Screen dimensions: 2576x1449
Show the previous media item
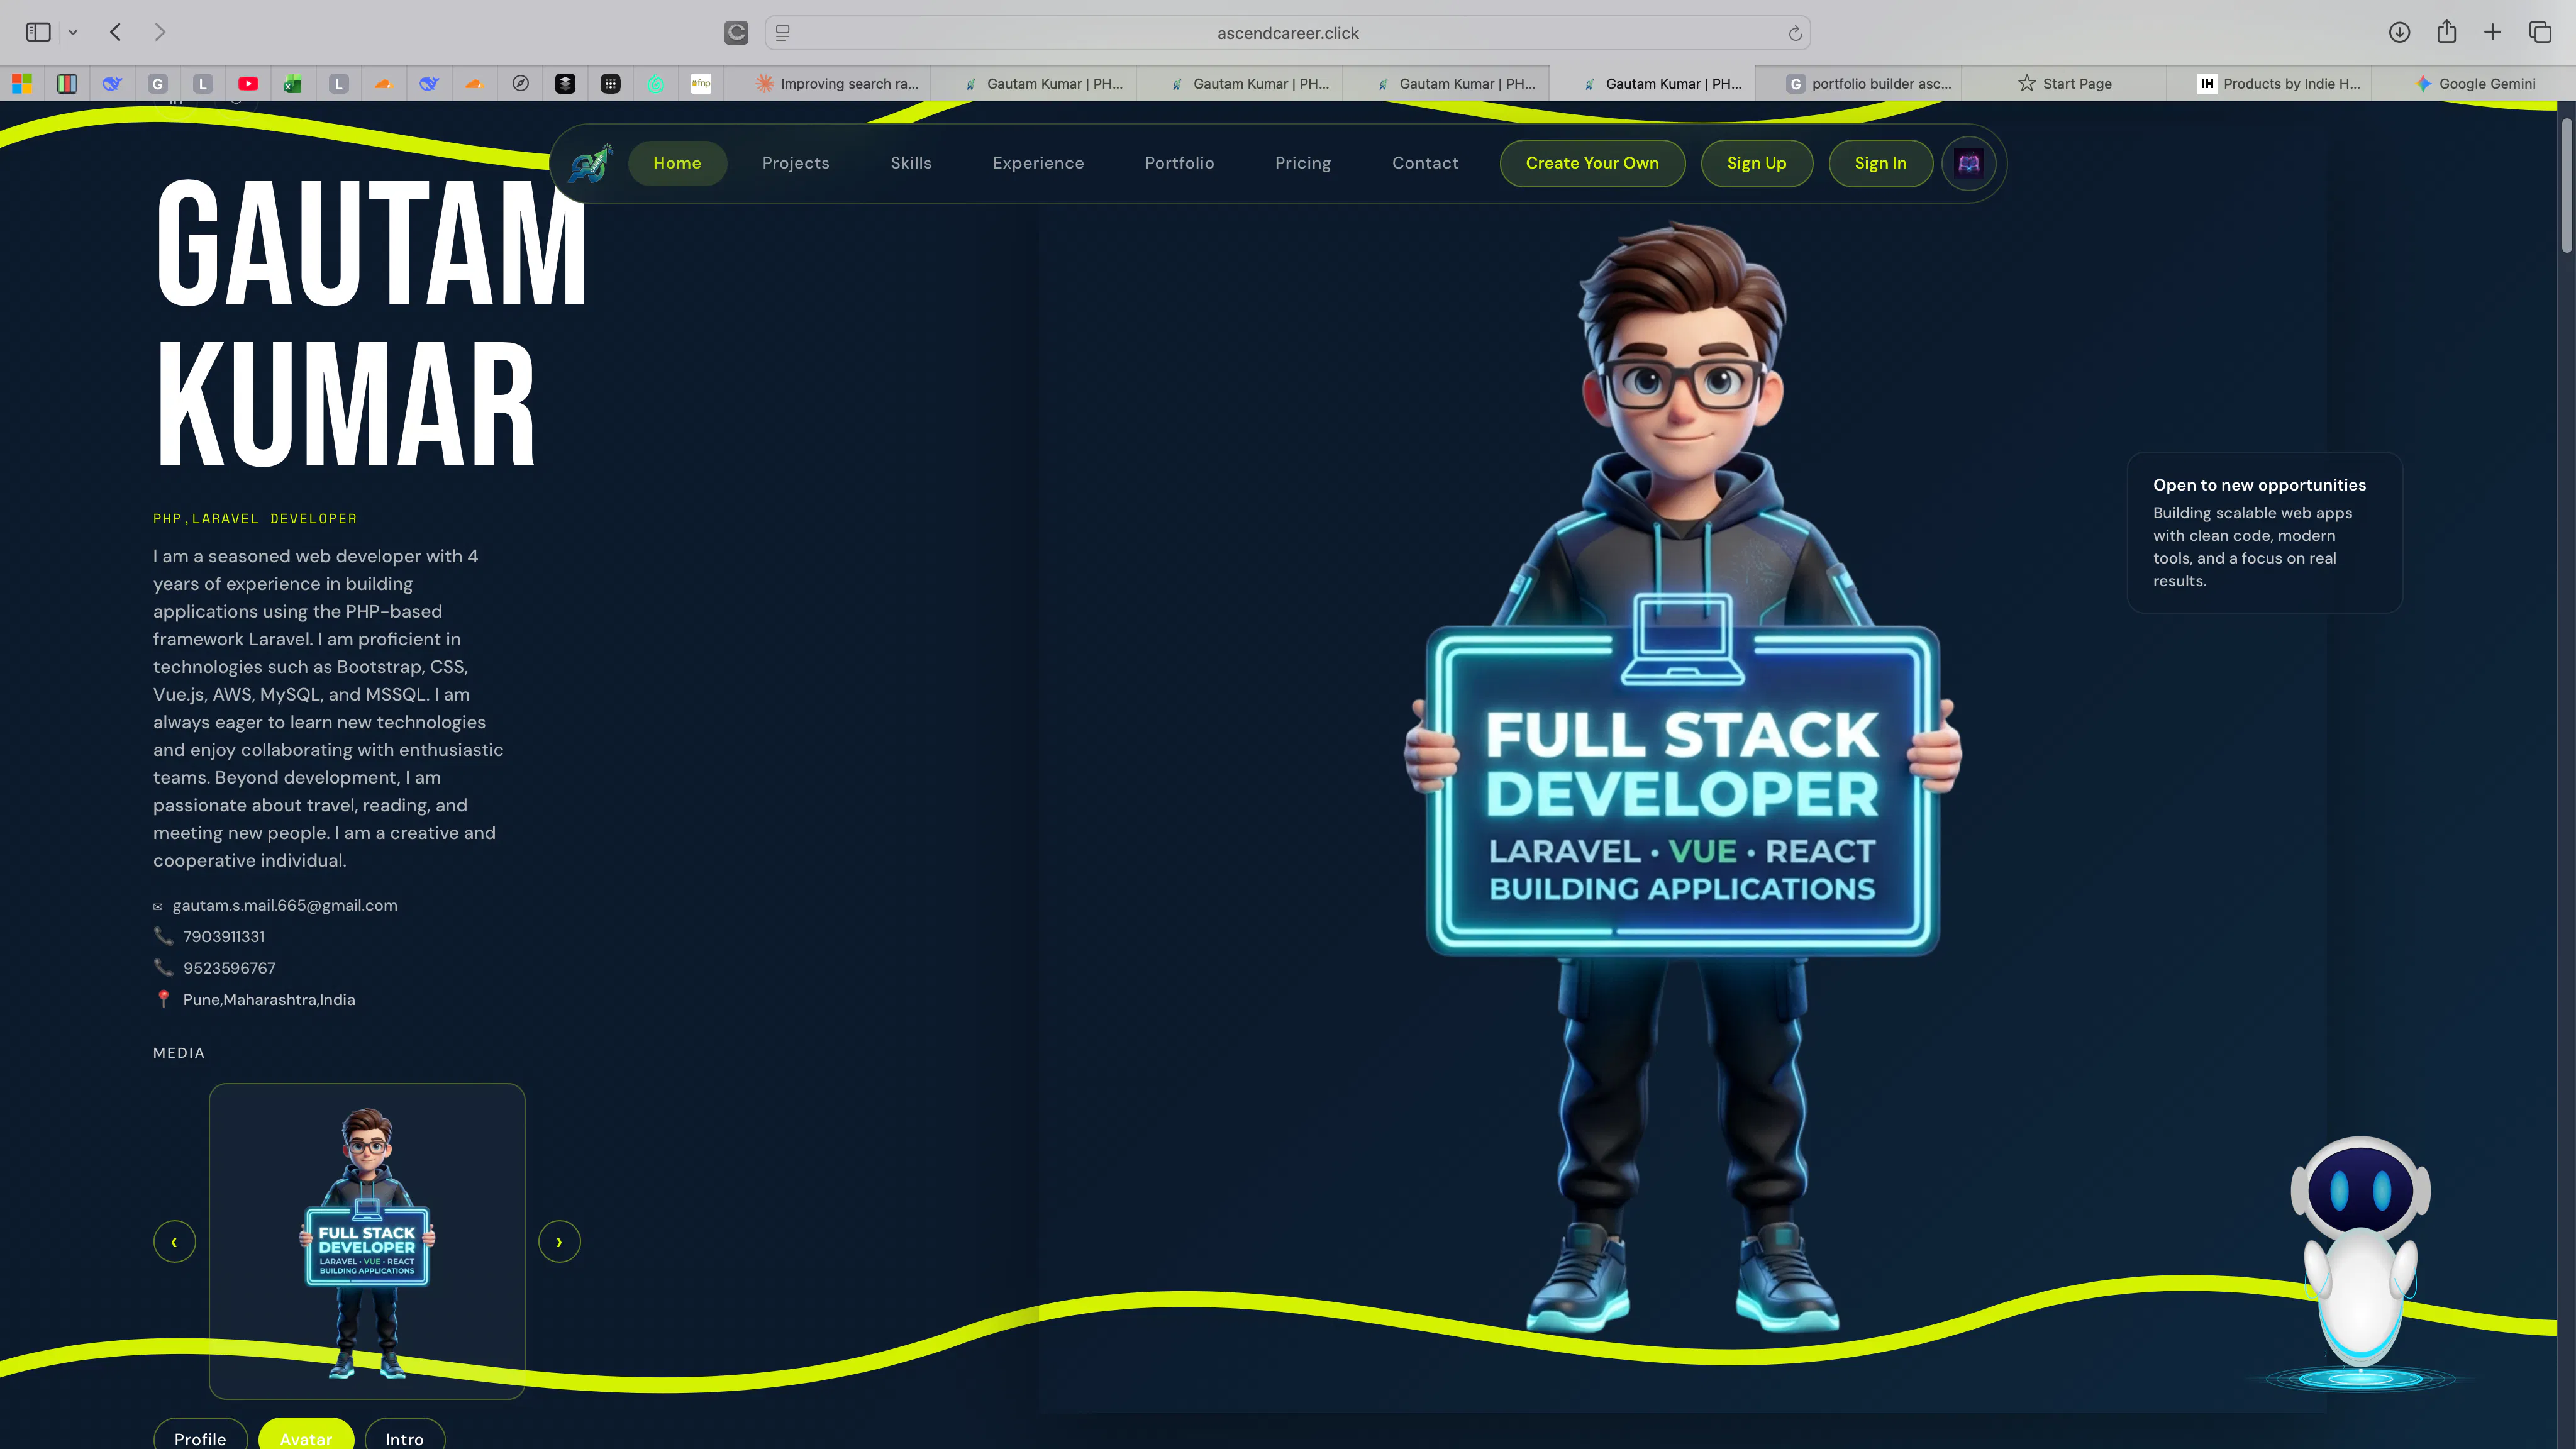click(x=174, y=1242)
